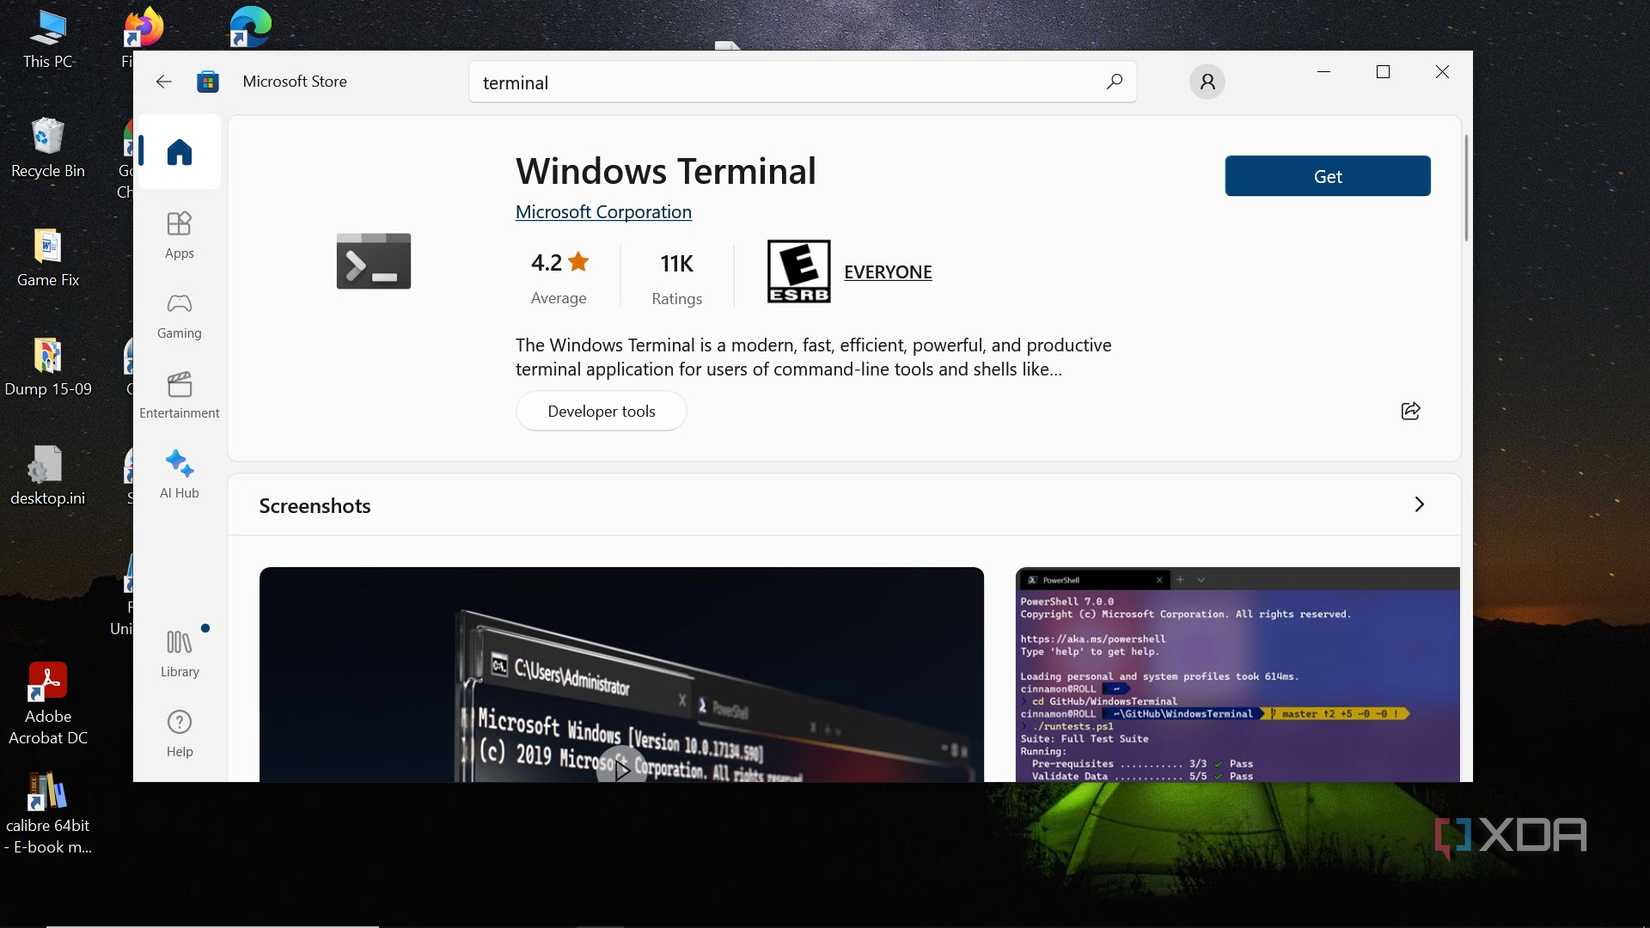Select the Apps section in the sidebar

click(x=179, y=235)
